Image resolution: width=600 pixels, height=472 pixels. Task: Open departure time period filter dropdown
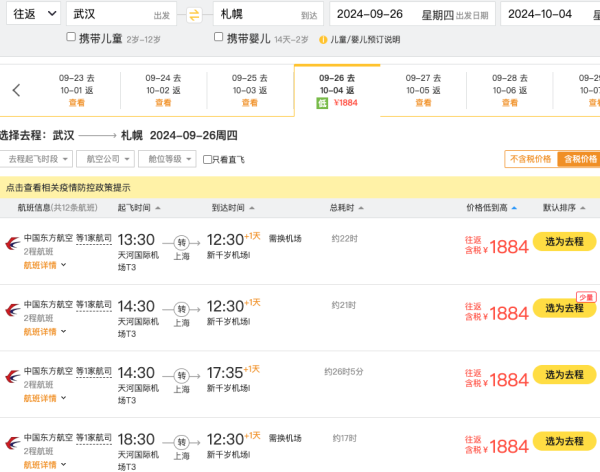click(36, 159)
